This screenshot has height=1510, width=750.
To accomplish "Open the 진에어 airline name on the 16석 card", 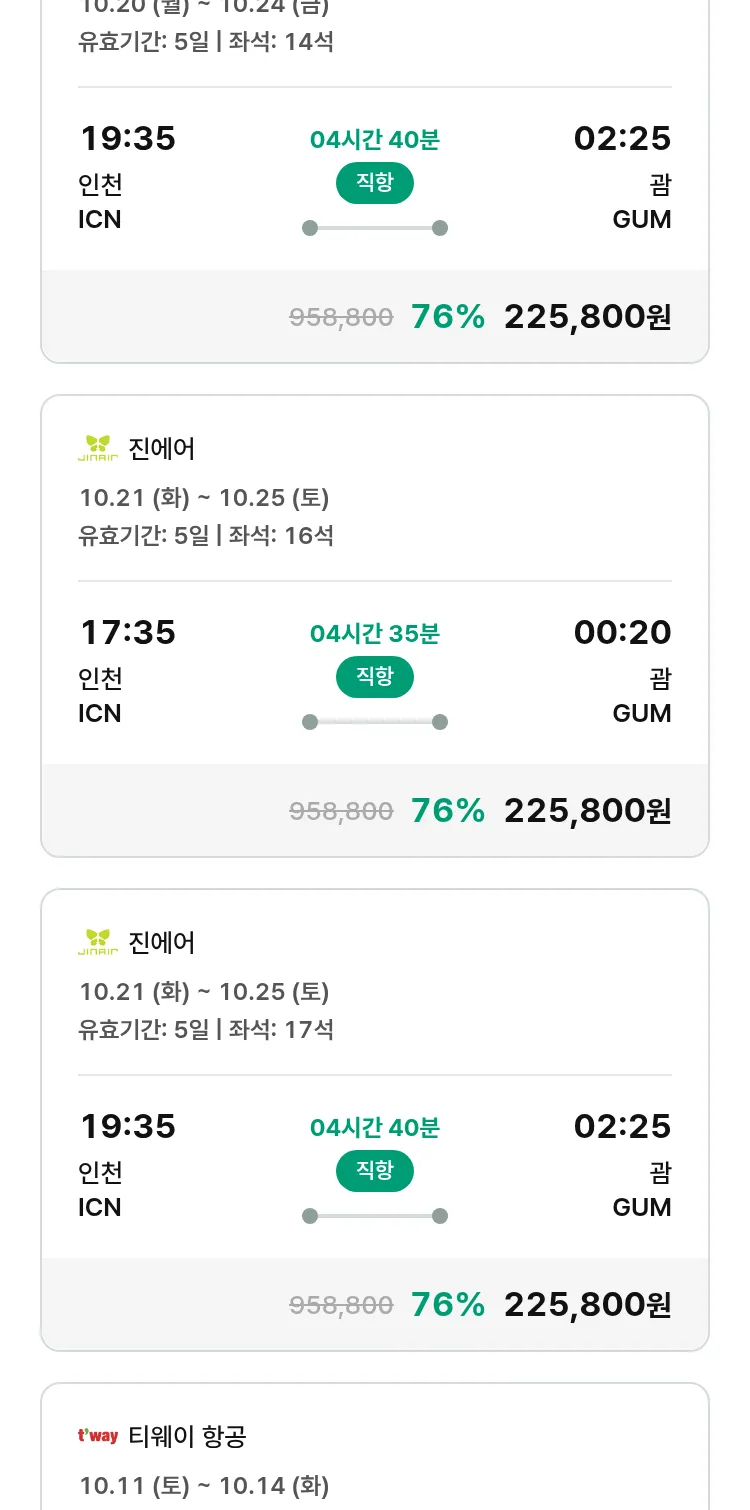I will (162, 449).
